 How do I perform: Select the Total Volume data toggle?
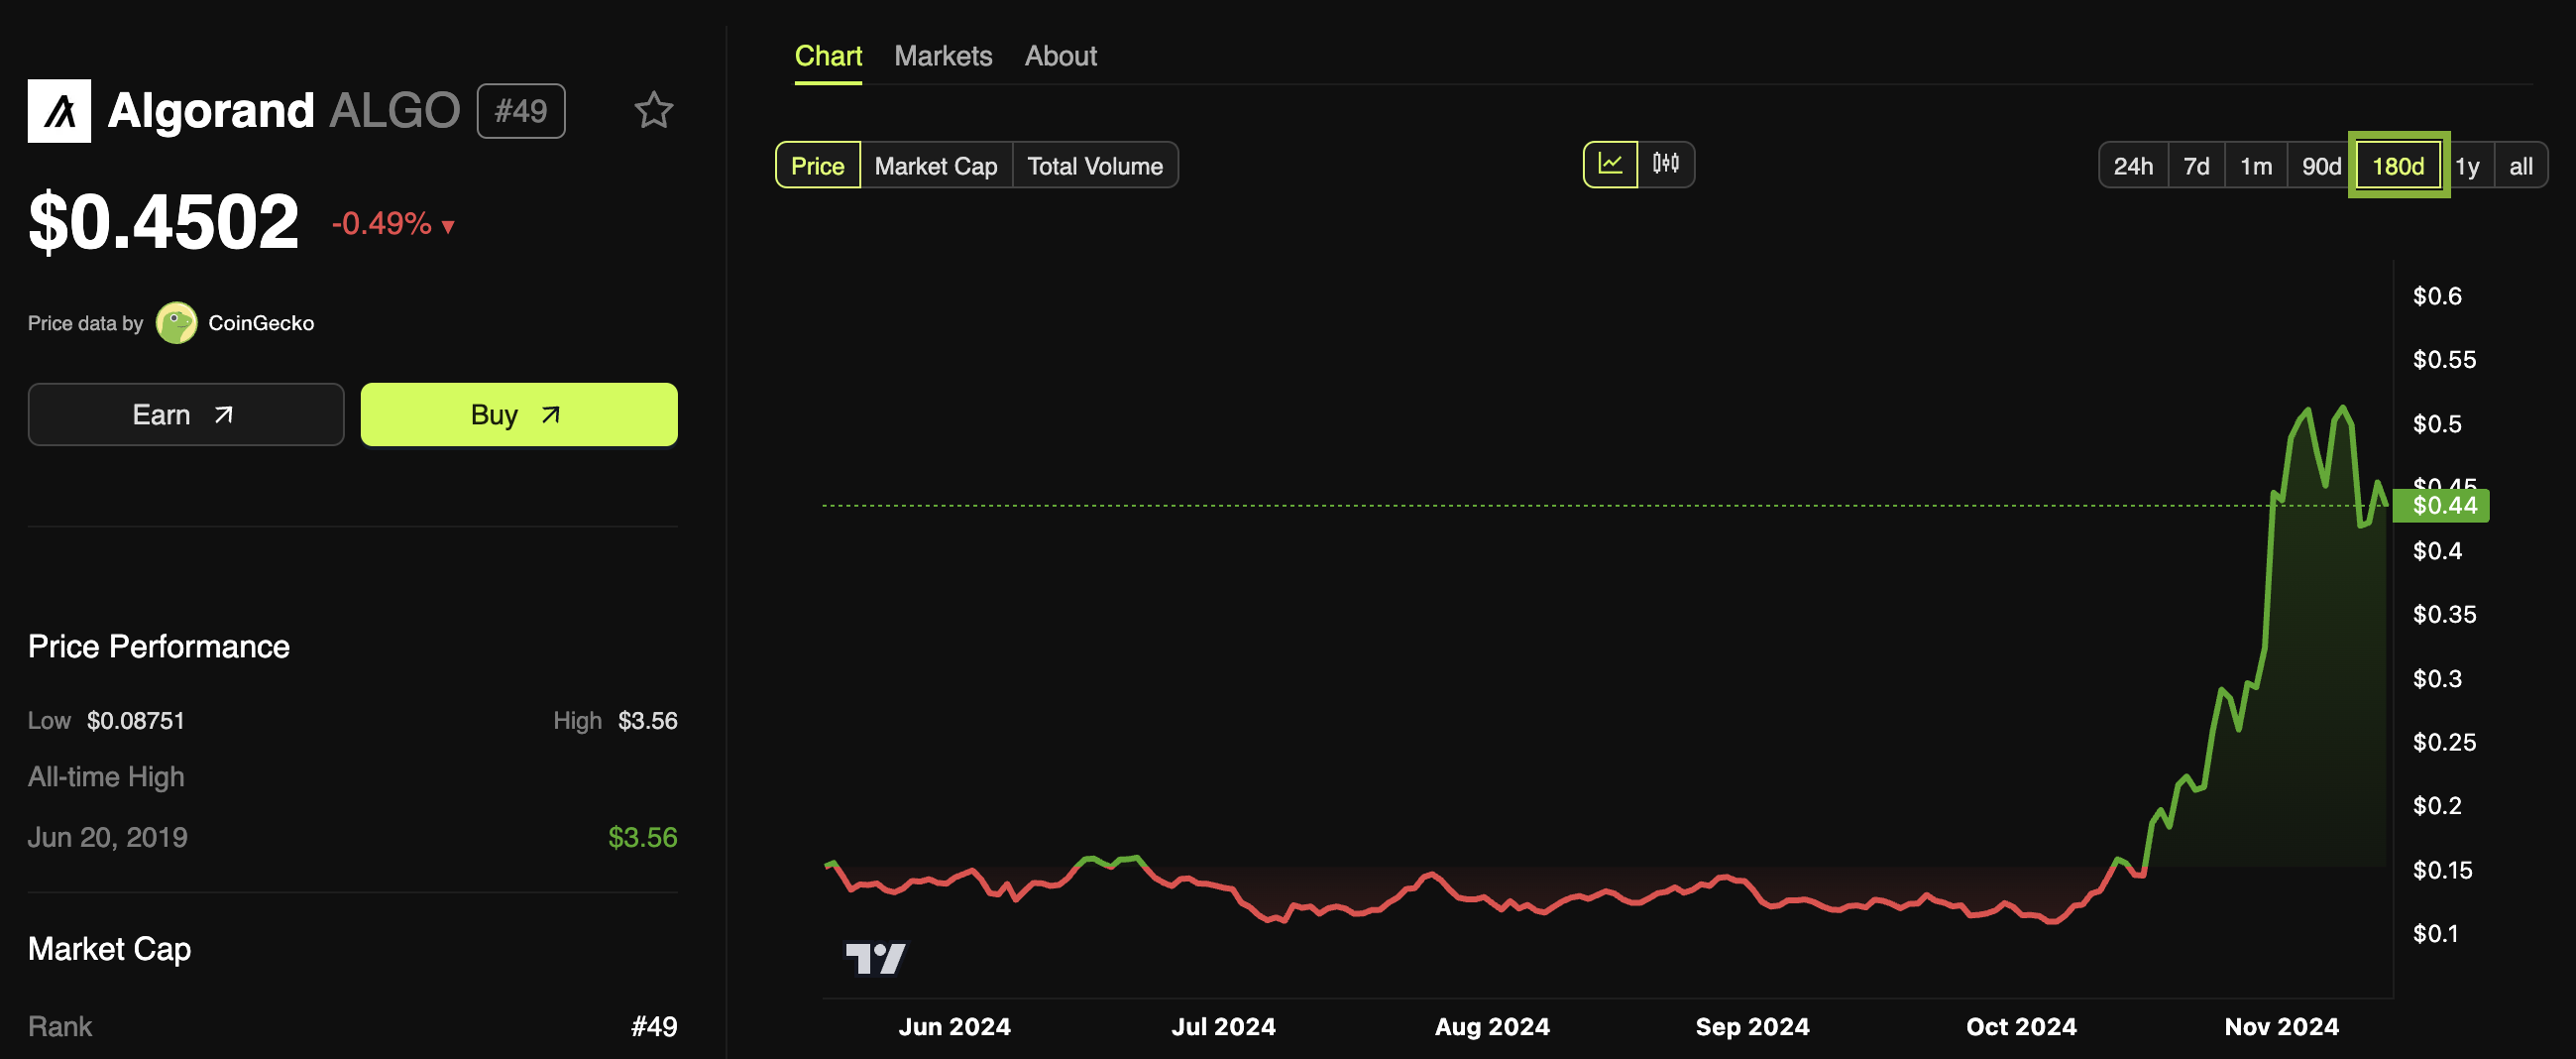point(1094,166)
